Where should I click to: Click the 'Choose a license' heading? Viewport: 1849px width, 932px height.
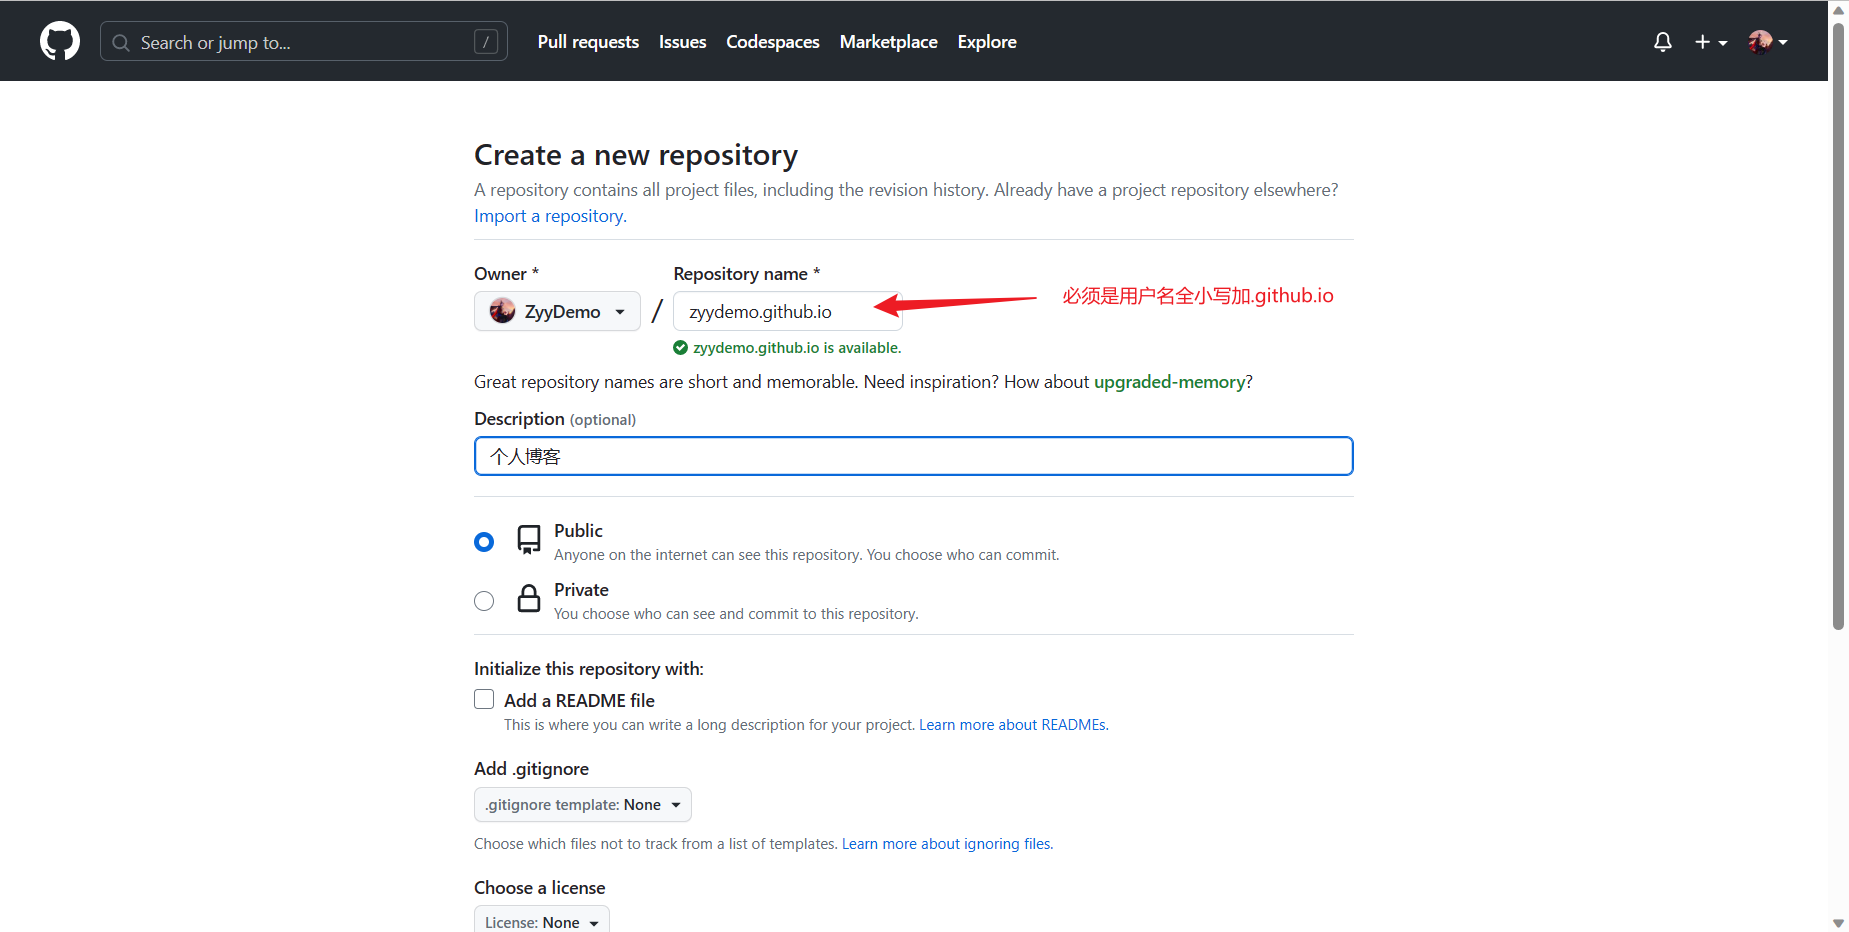539,888
